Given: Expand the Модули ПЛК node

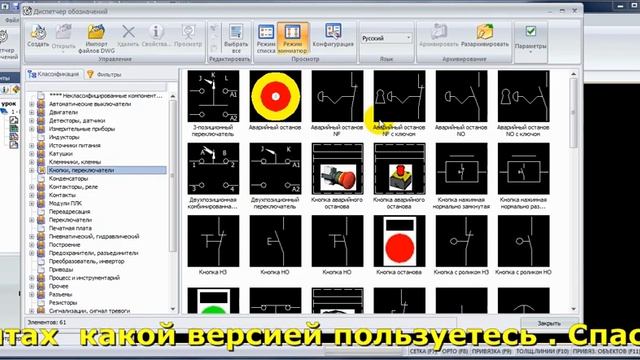Looking at the screenshot, I should click(31, 203).
